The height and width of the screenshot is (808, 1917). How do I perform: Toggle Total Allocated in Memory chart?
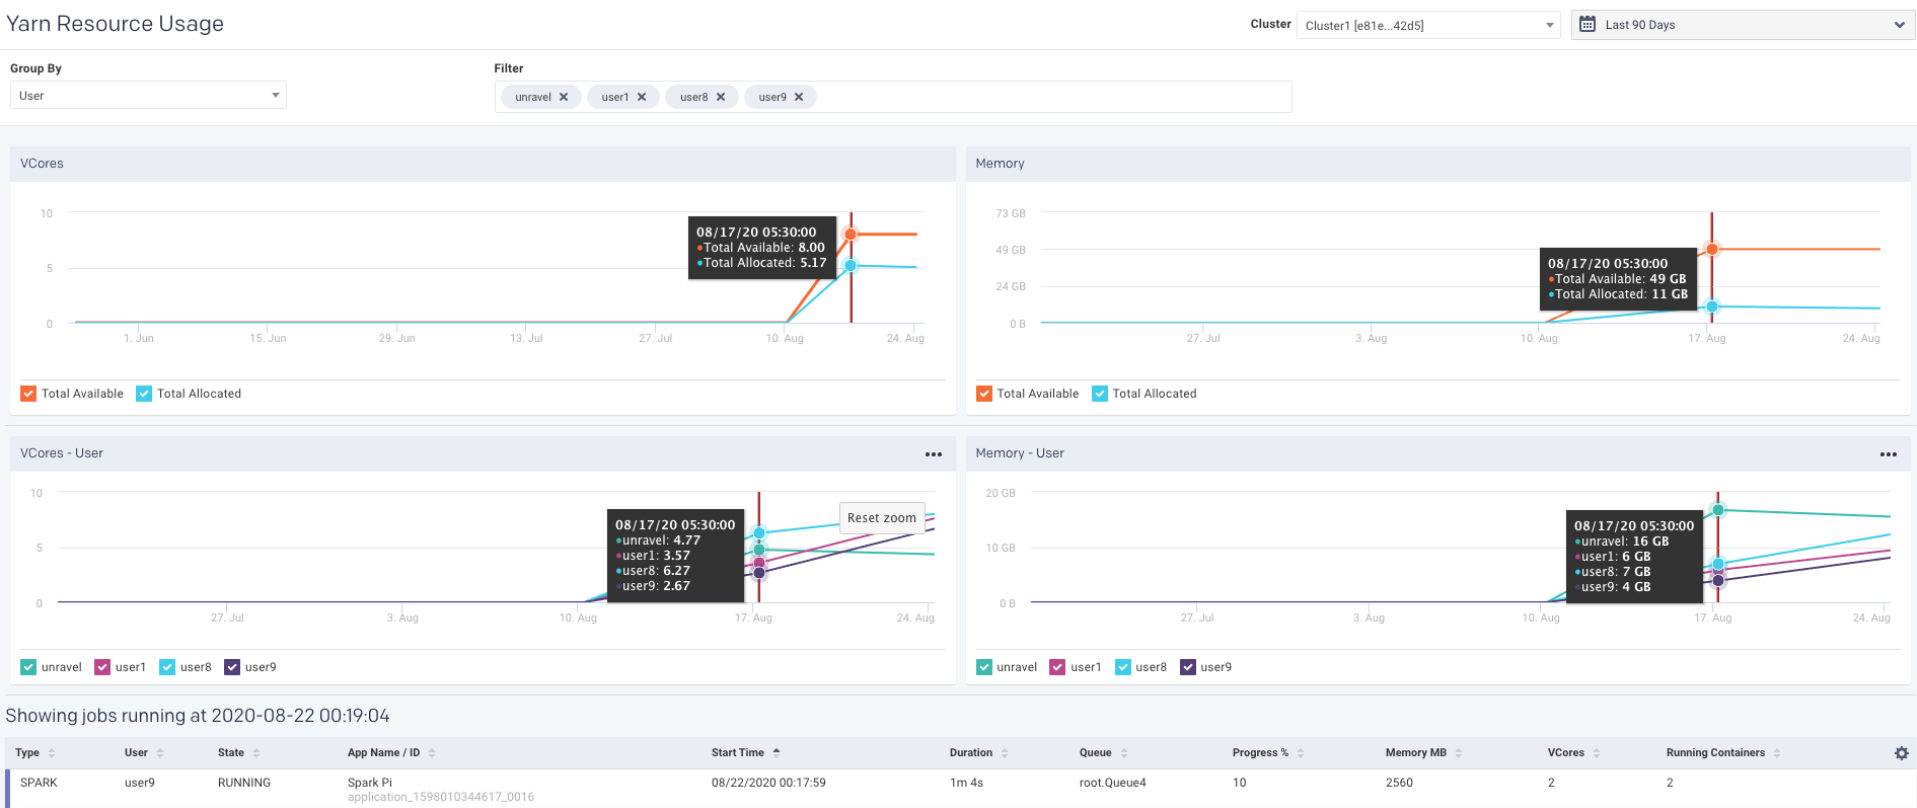pos(1100,394)
